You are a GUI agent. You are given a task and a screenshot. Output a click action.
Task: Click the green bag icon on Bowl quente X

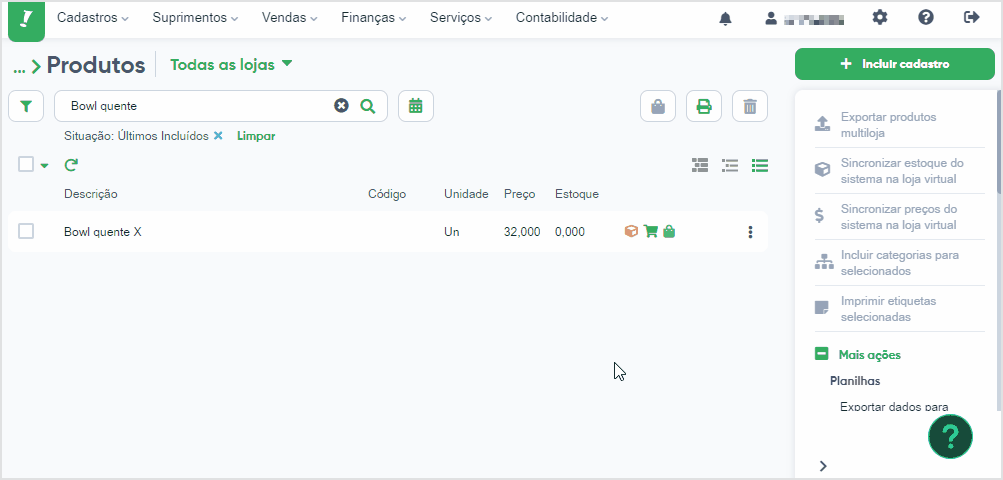pos(669,232)
